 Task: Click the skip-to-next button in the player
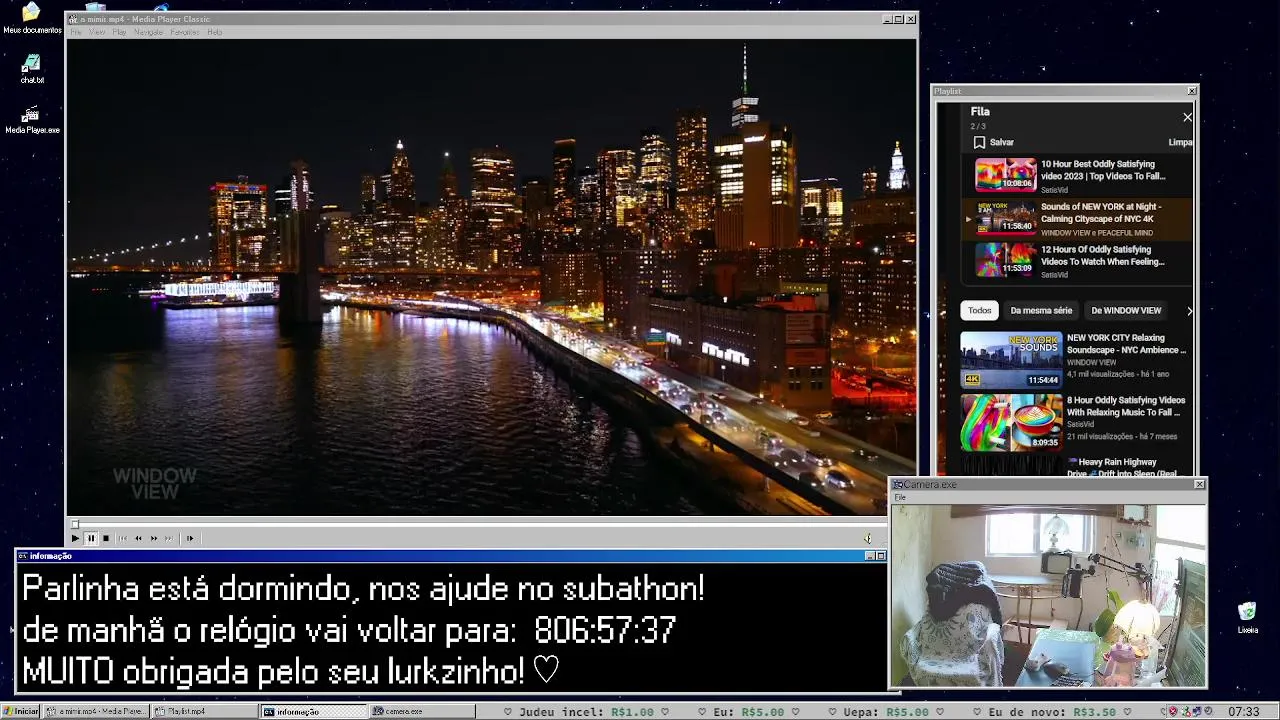point(168,538)
